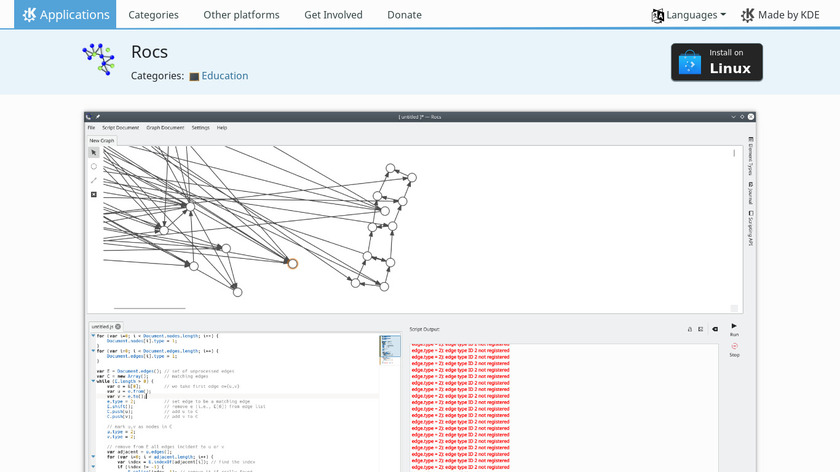
Task: Collapse the first for loop code fold
Action: pos(93,336)
